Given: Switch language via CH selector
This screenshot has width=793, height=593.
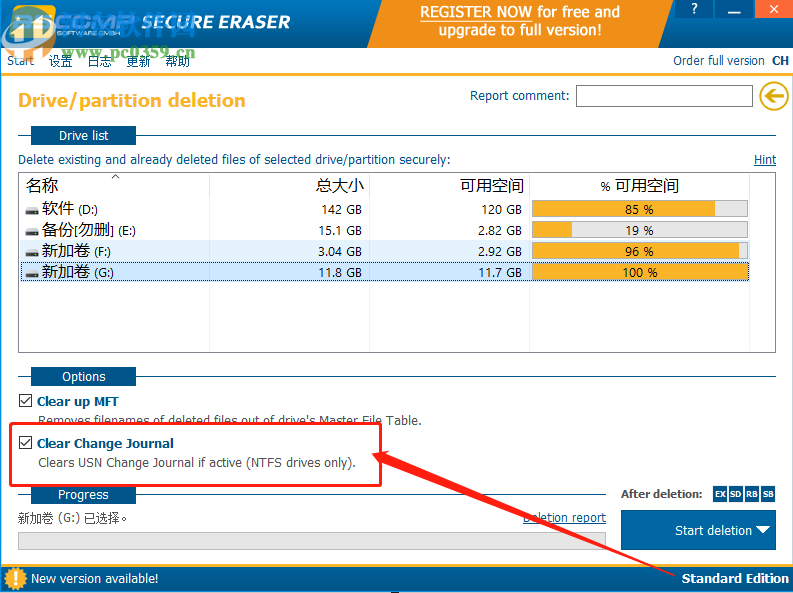Looking at the screenshot, I should point(780,61).
